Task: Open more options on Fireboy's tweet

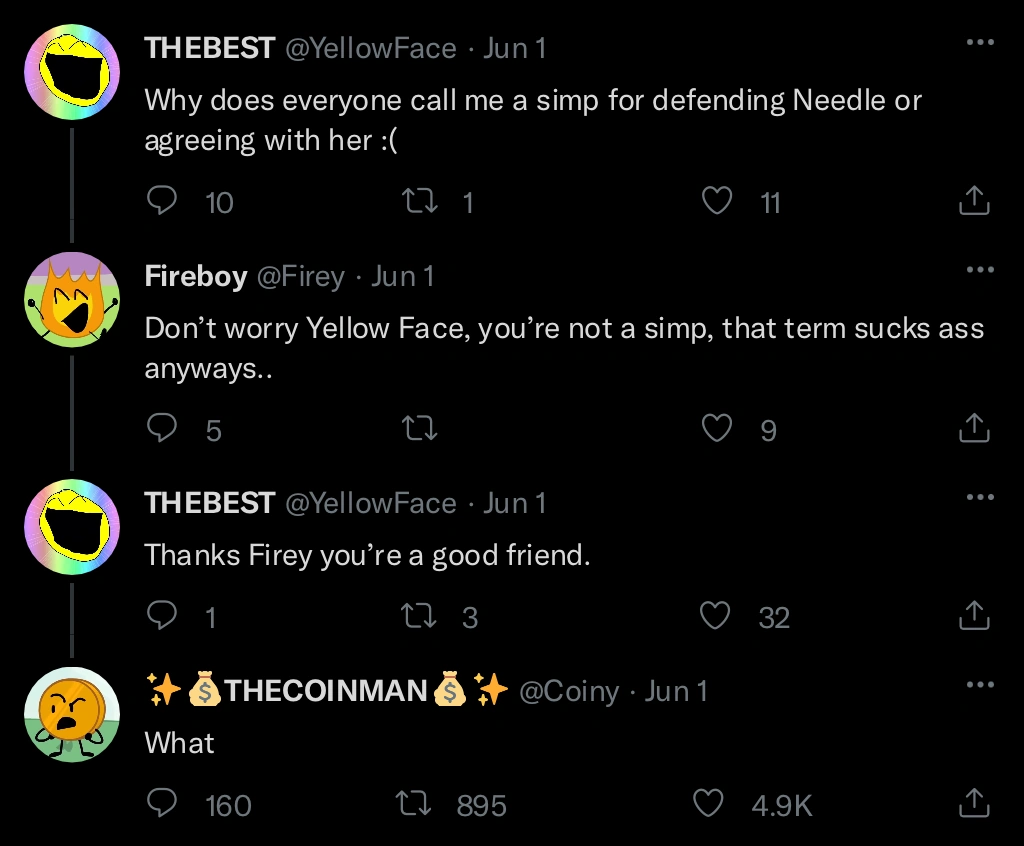Action: [980, 269]
